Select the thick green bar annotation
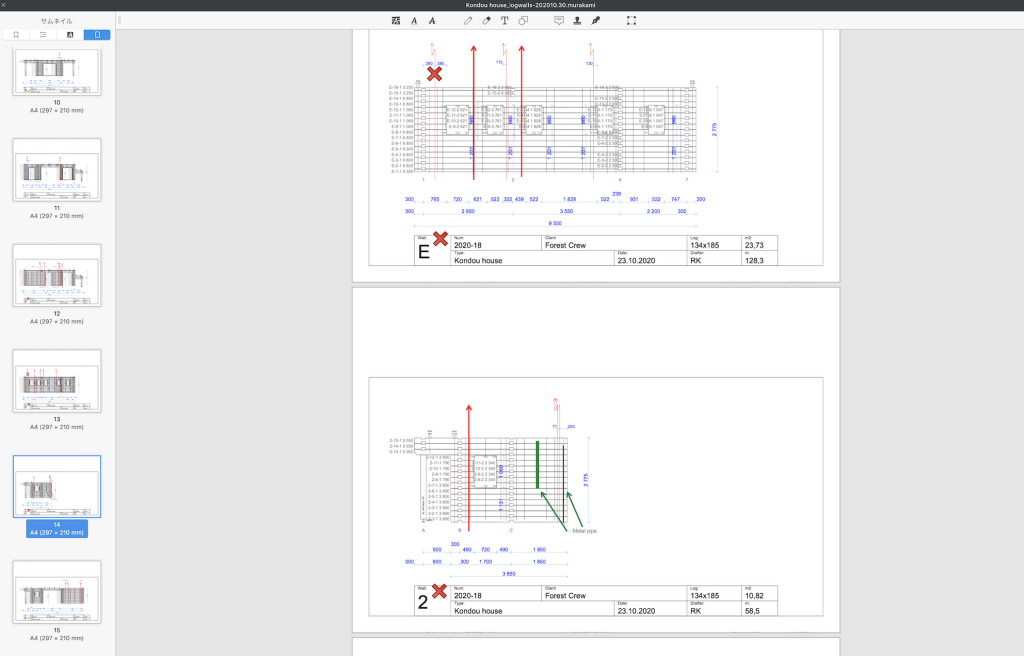 537,465
